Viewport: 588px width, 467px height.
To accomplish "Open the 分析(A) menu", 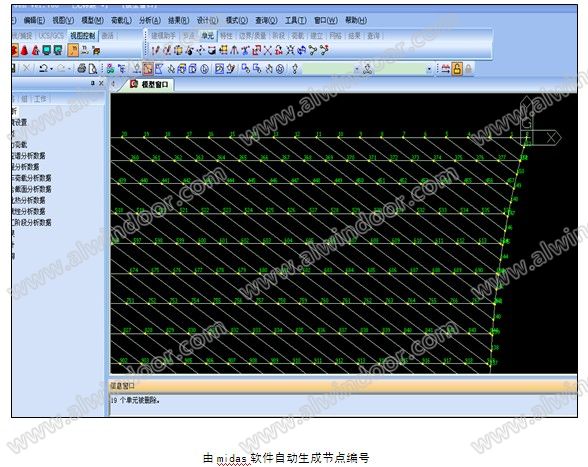I will [150, 20].
